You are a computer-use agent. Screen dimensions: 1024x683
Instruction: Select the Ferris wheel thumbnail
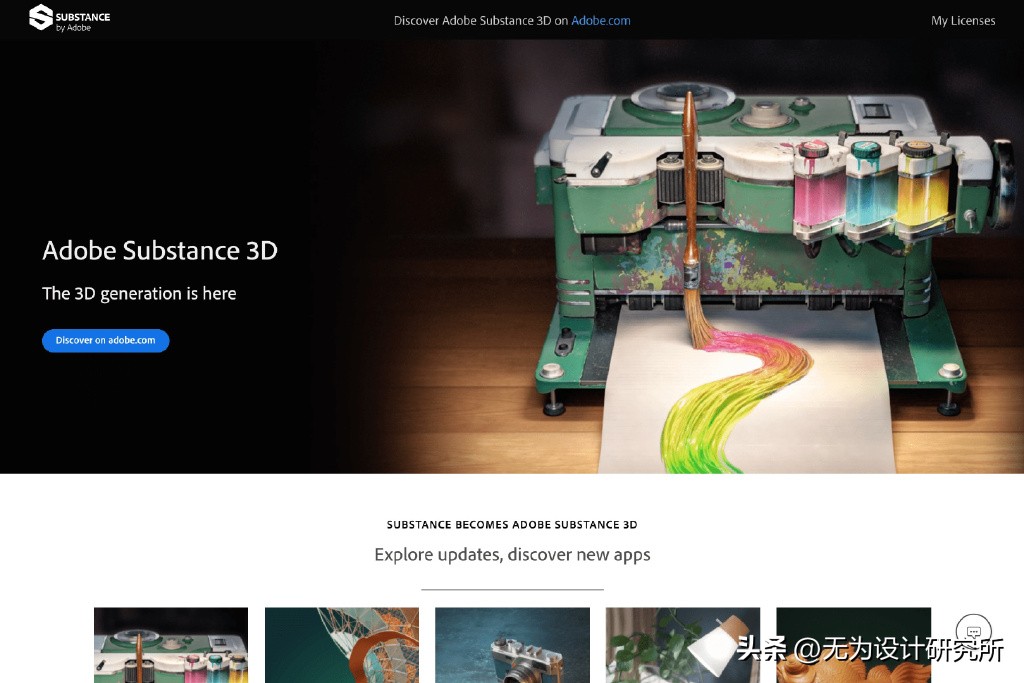341,645
